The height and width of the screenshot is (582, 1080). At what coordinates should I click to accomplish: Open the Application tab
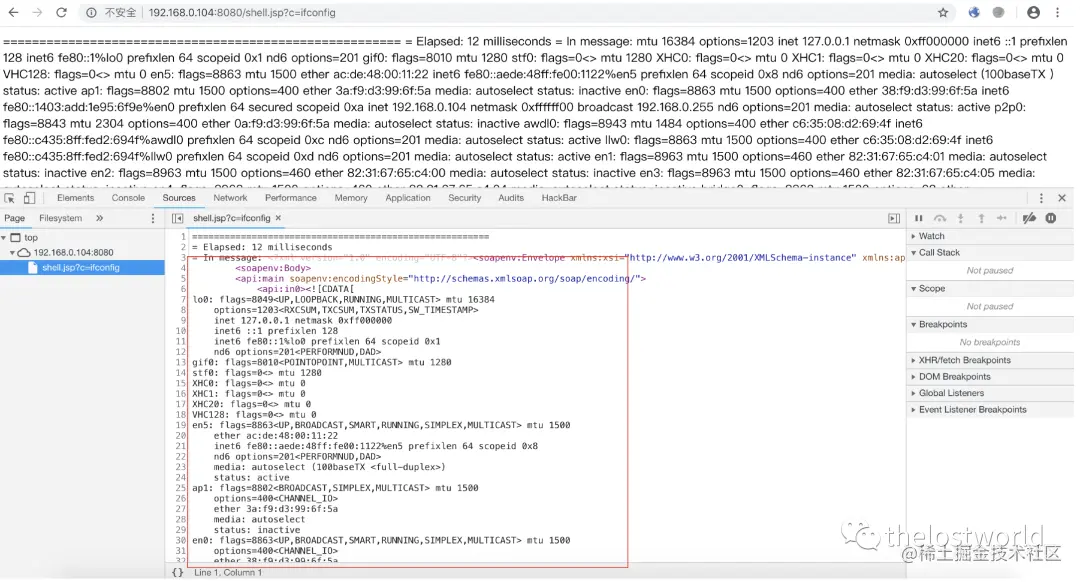[x=408, y=198]
